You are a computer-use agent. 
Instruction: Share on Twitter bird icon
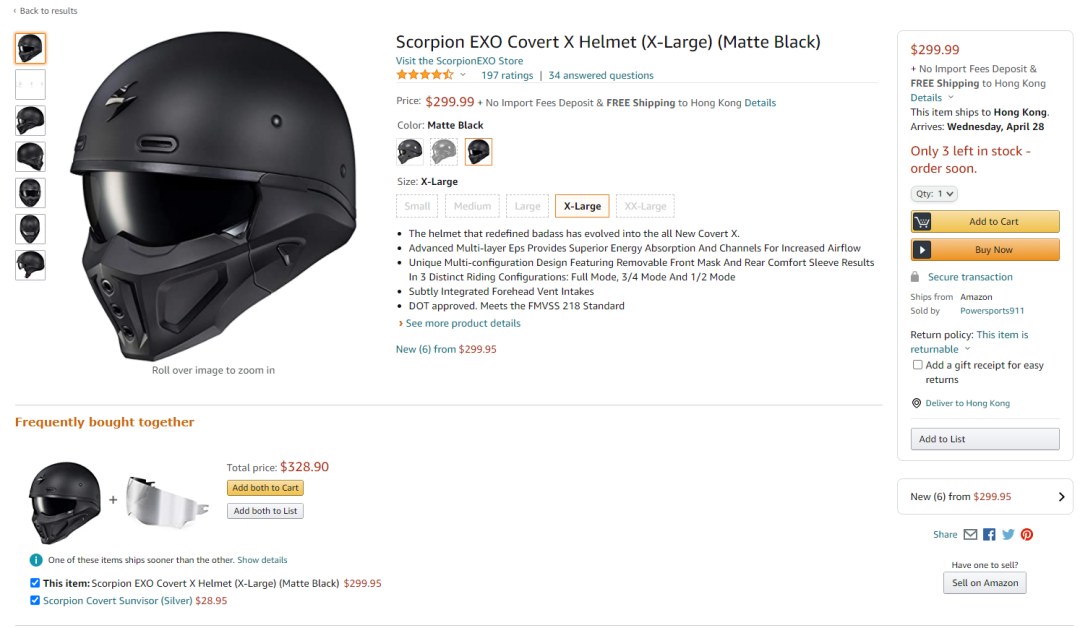point(1008,534)
